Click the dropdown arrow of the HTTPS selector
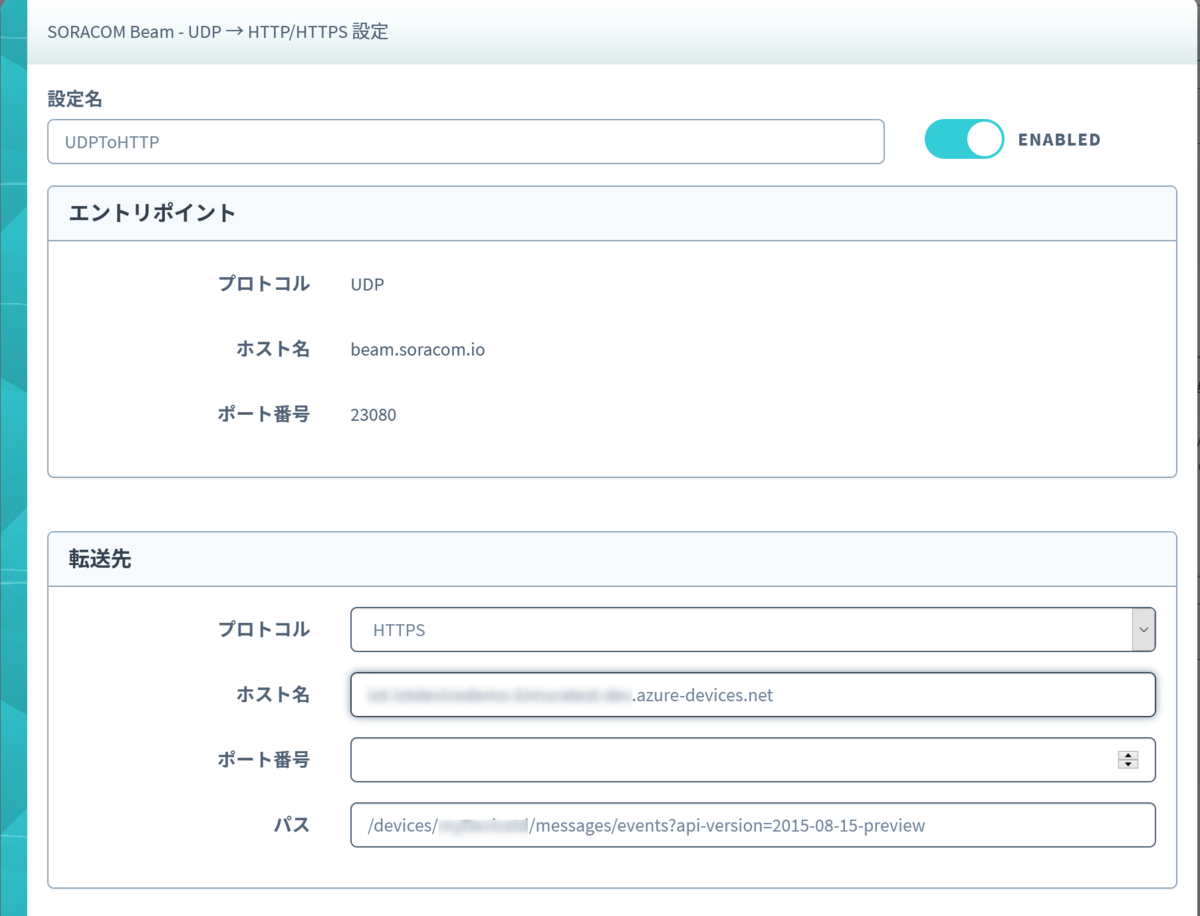 [1143, 630]
